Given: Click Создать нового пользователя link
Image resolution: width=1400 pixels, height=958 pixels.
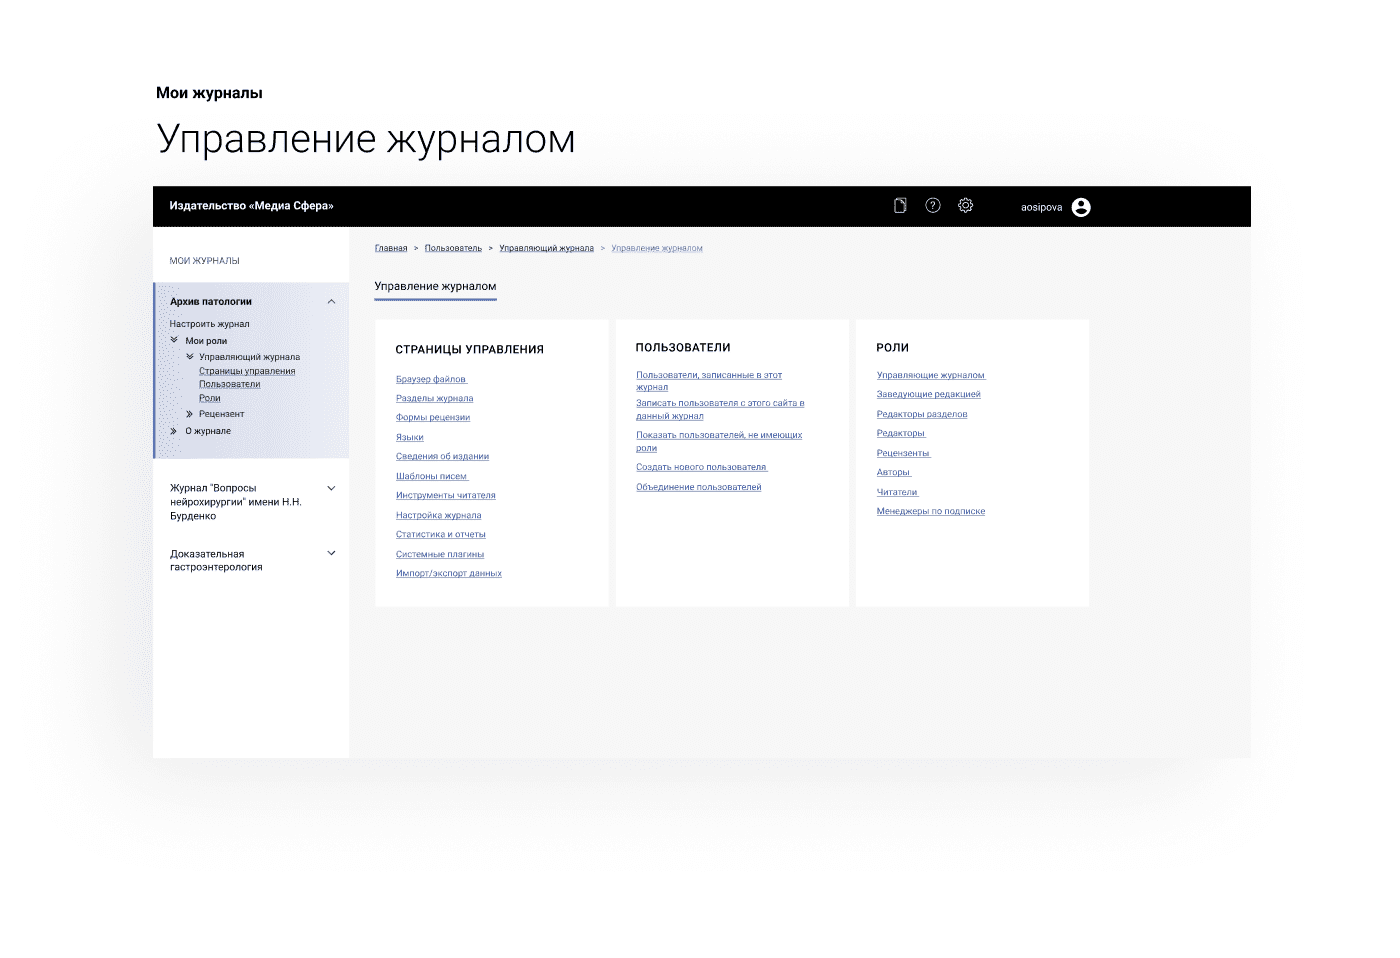Looking at the screenshot, I should pos(701,467).
